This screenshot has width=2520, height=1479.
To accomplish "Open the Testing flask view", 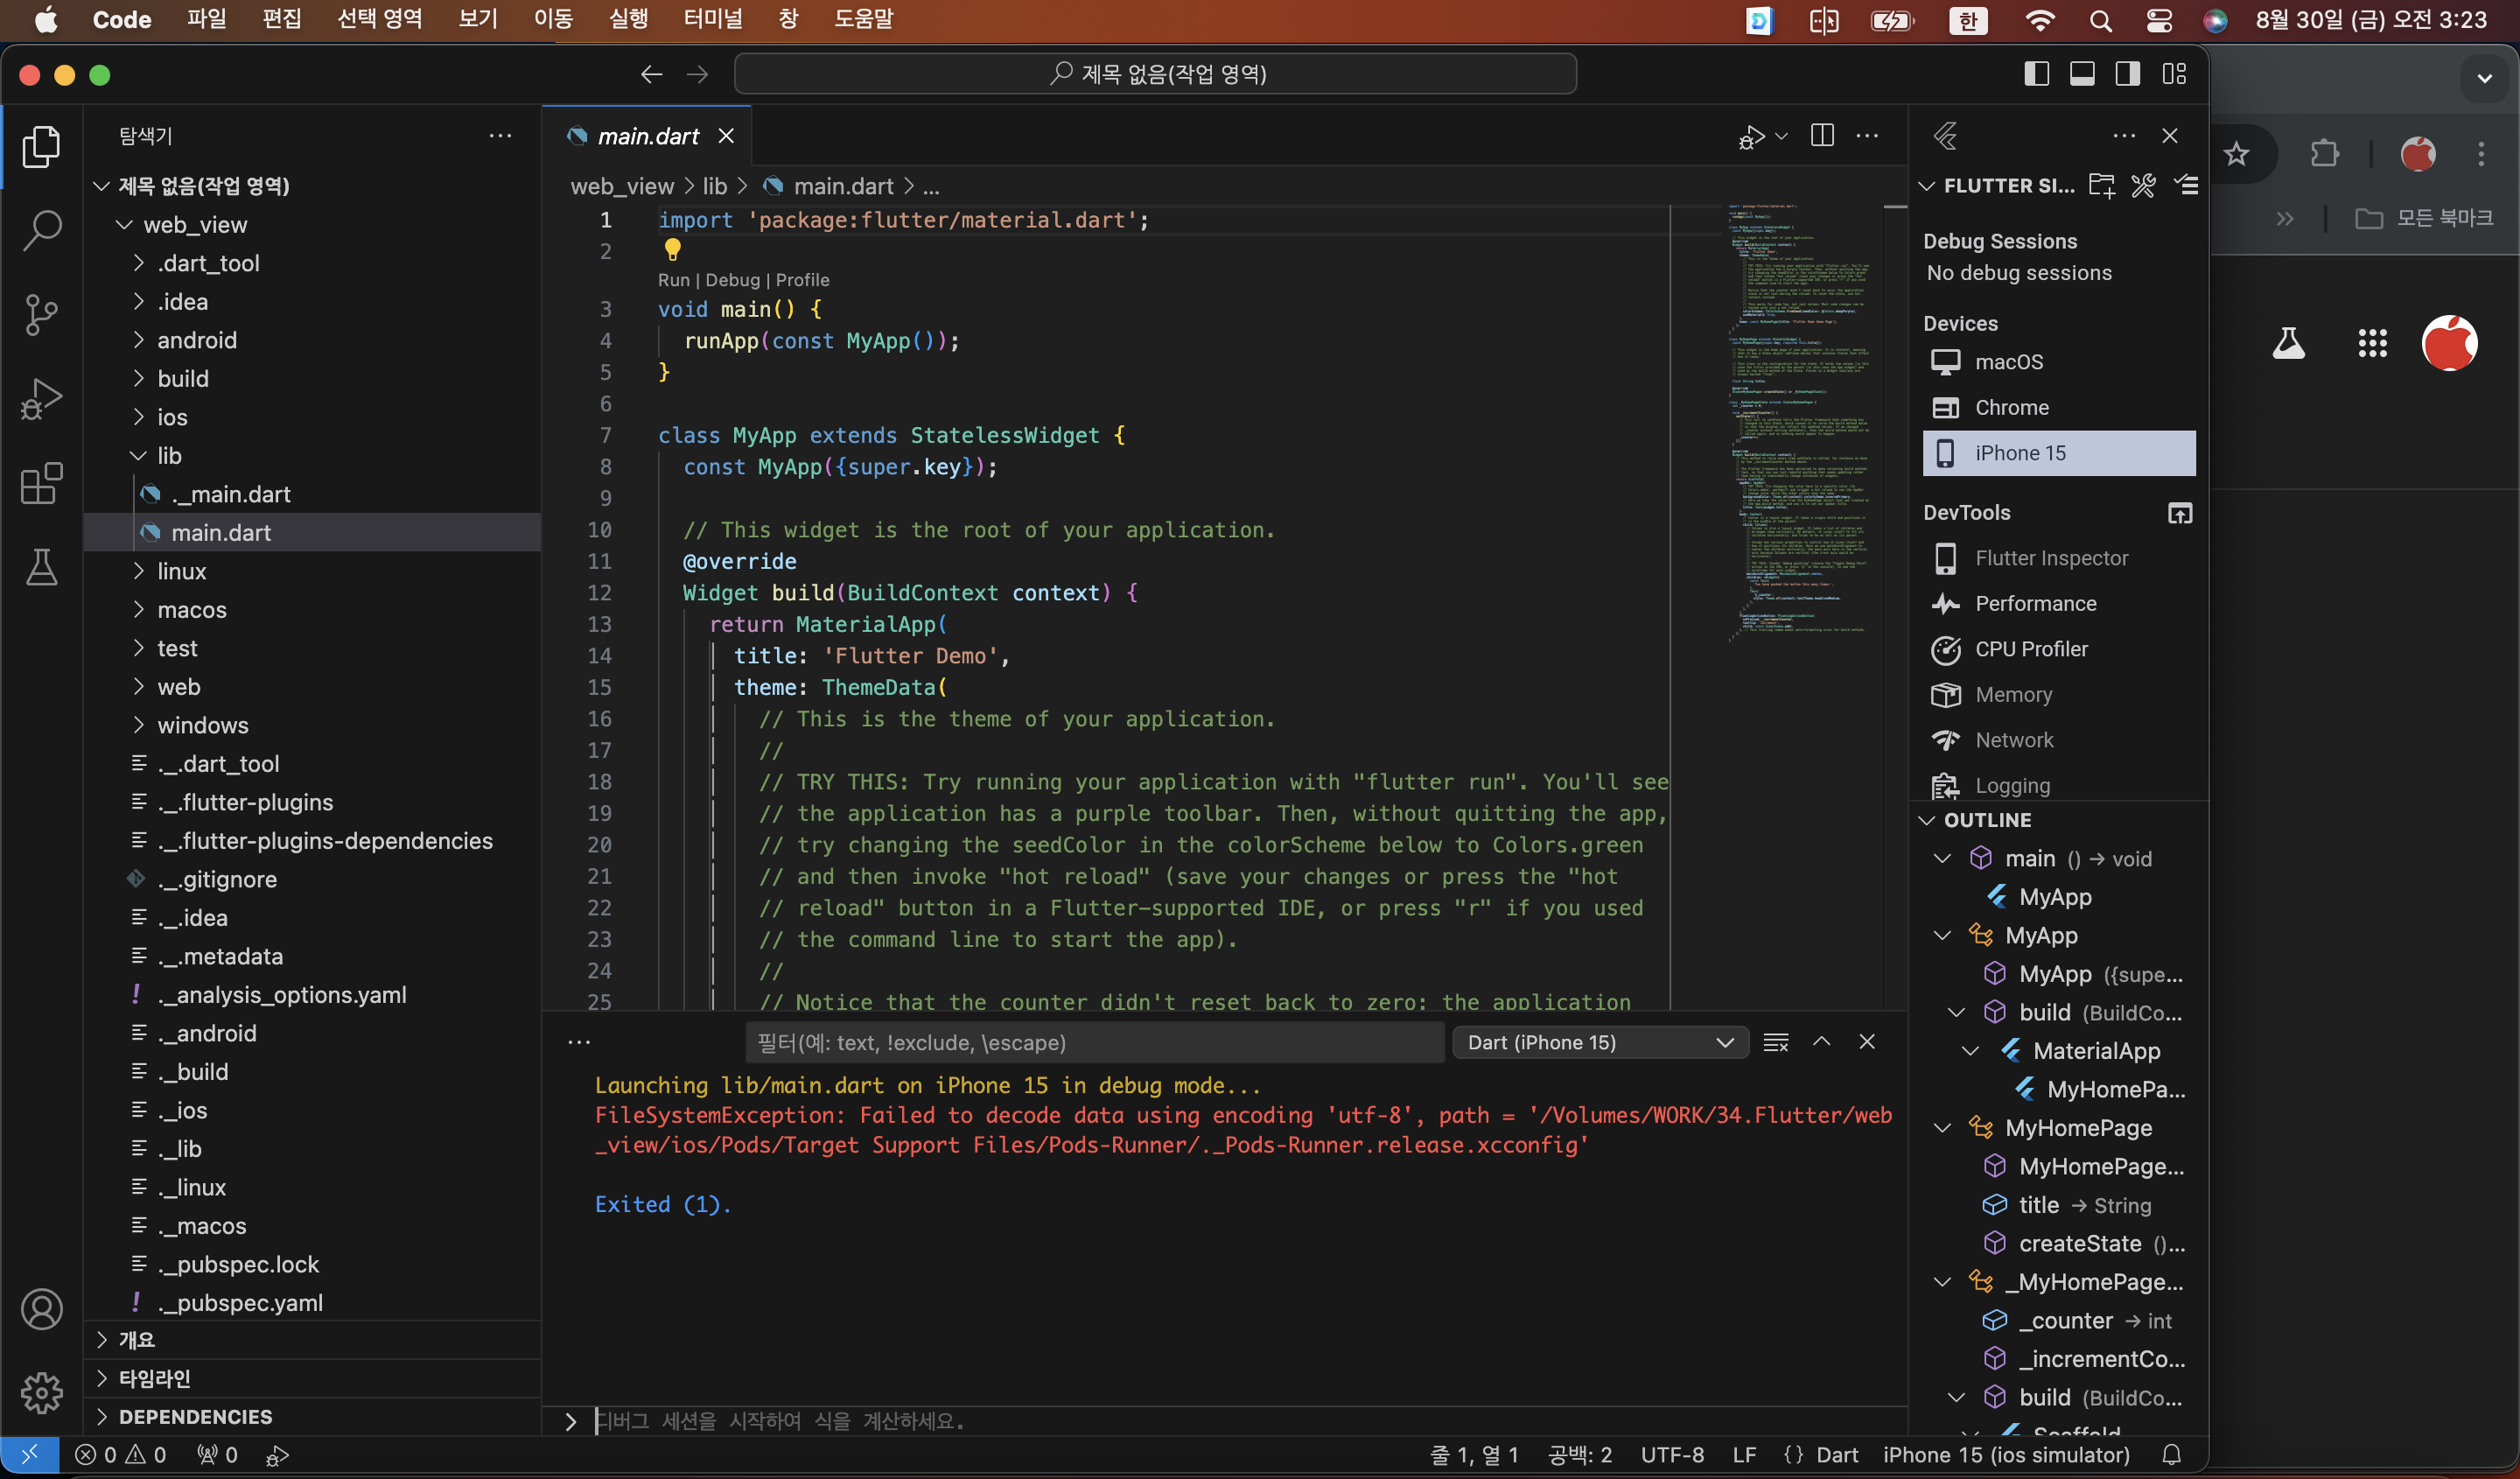I will point(41,567).
